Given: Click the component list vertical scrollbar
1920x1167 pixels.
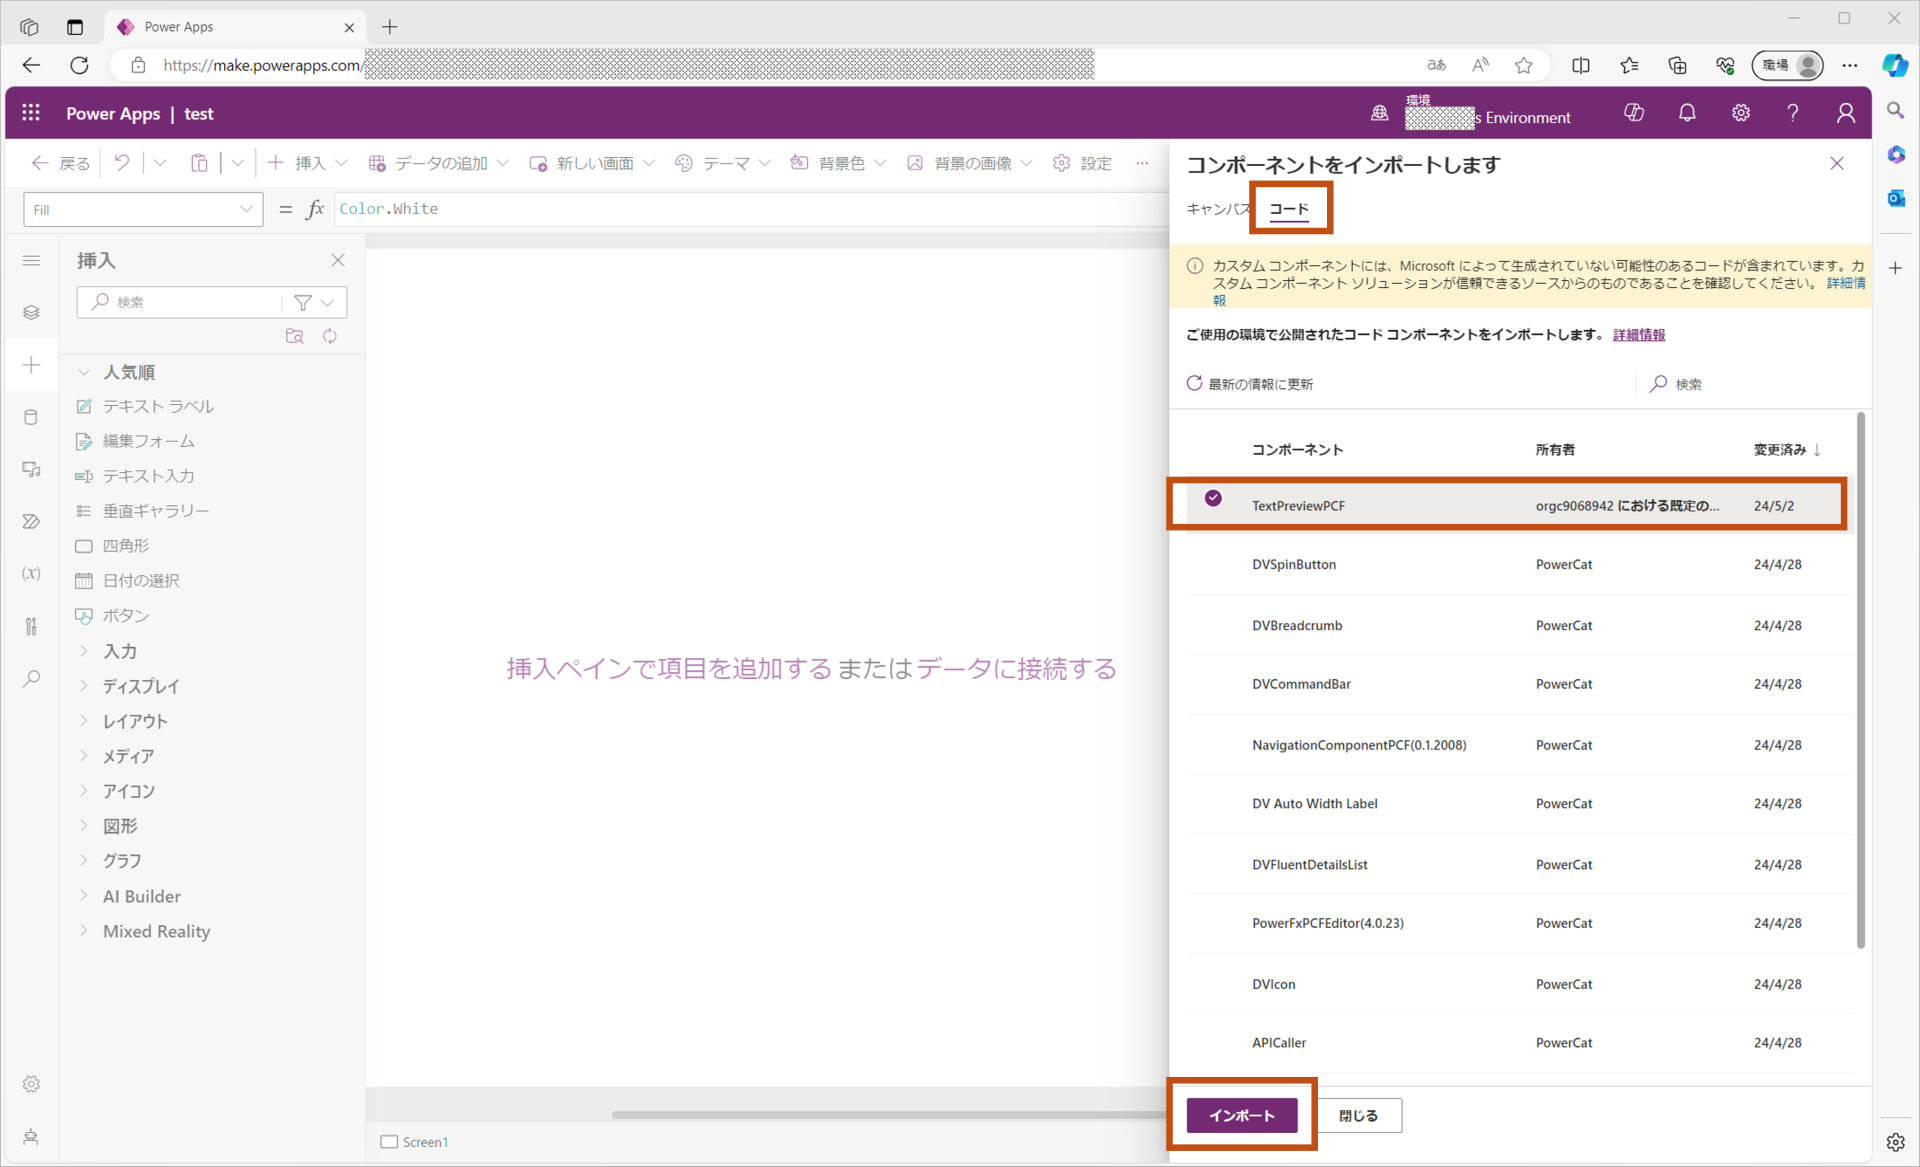Looking at the screenshot, I should point(1860,680).
